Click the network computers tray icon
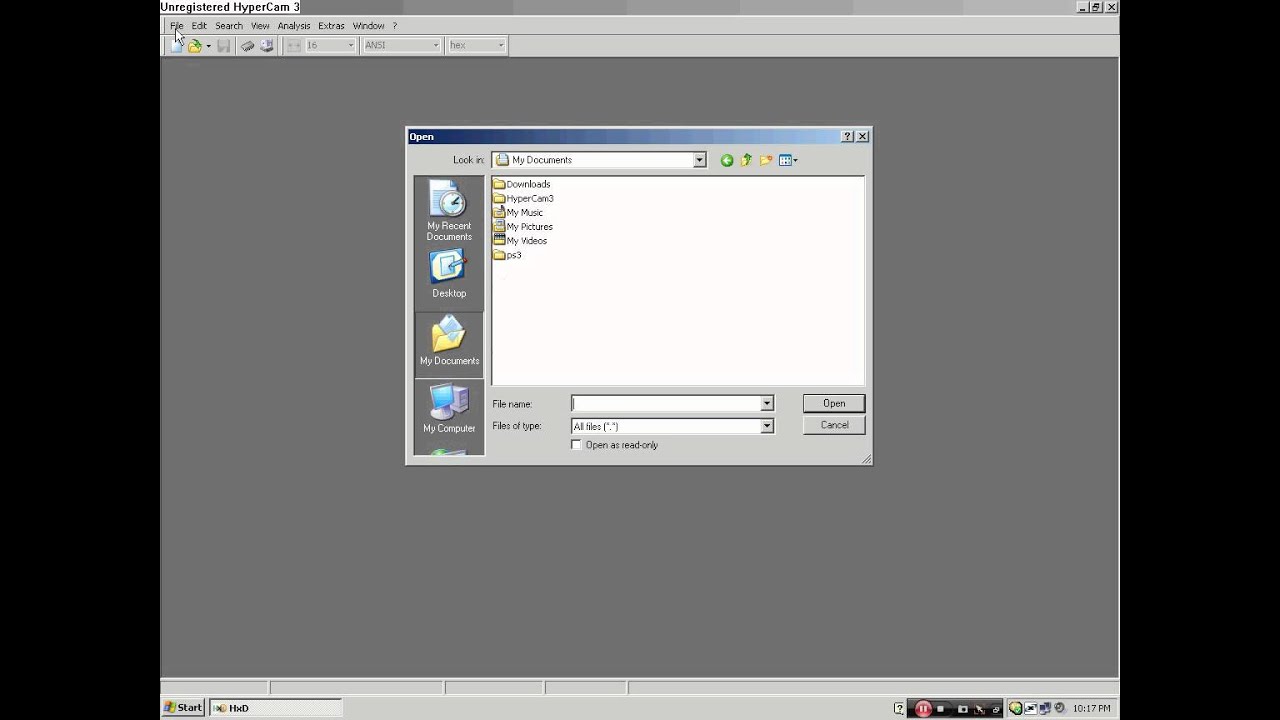The image size is (1280, 720). coord(1044,708)
